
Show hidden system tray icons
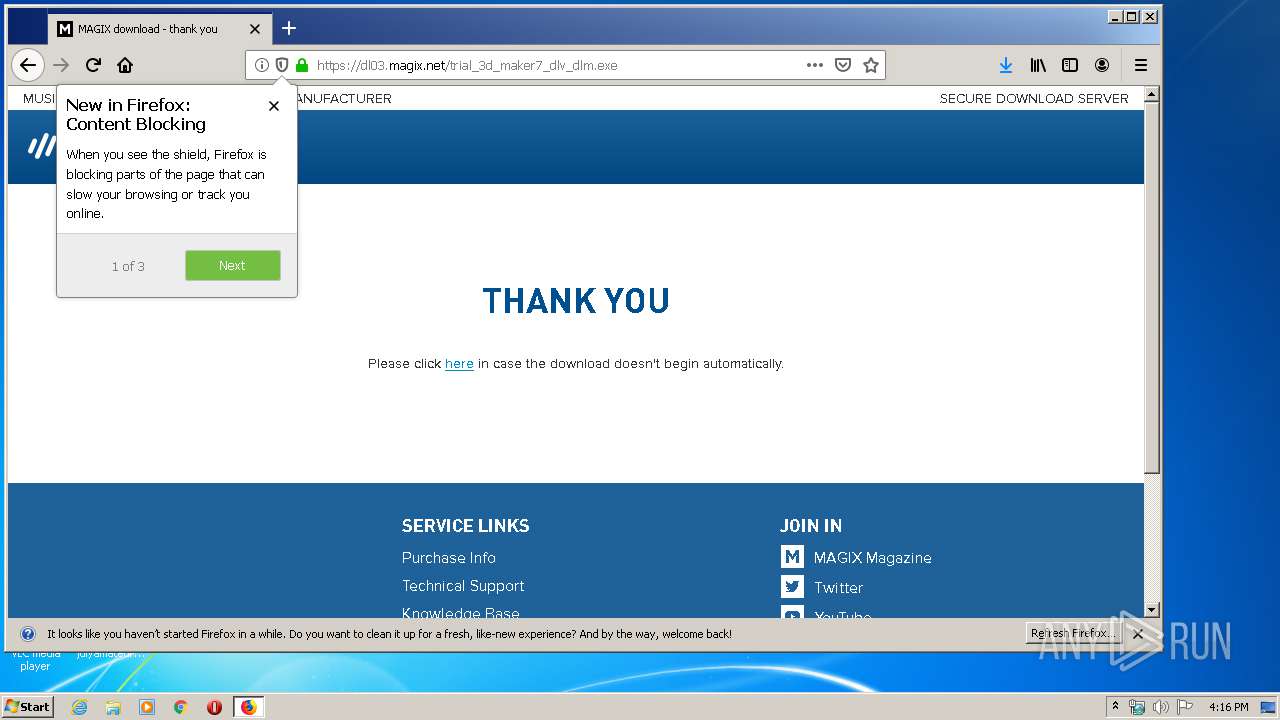point(1115,706)
